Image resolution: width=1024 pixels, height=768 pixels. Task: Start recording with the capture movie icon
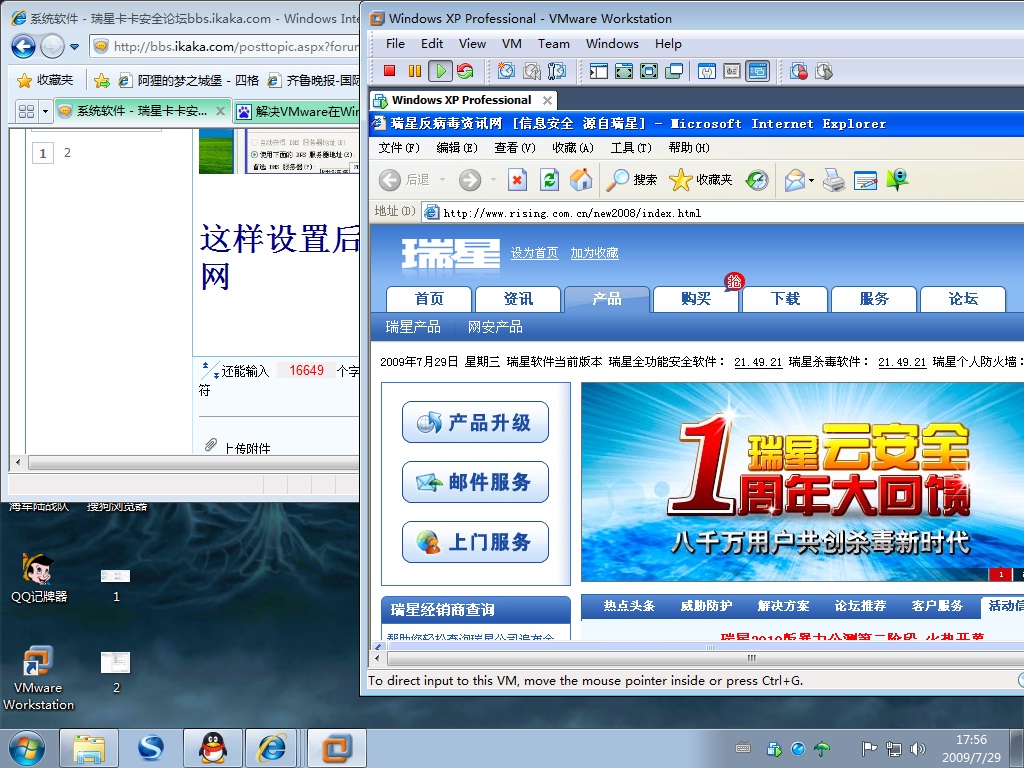pos(799,71)
